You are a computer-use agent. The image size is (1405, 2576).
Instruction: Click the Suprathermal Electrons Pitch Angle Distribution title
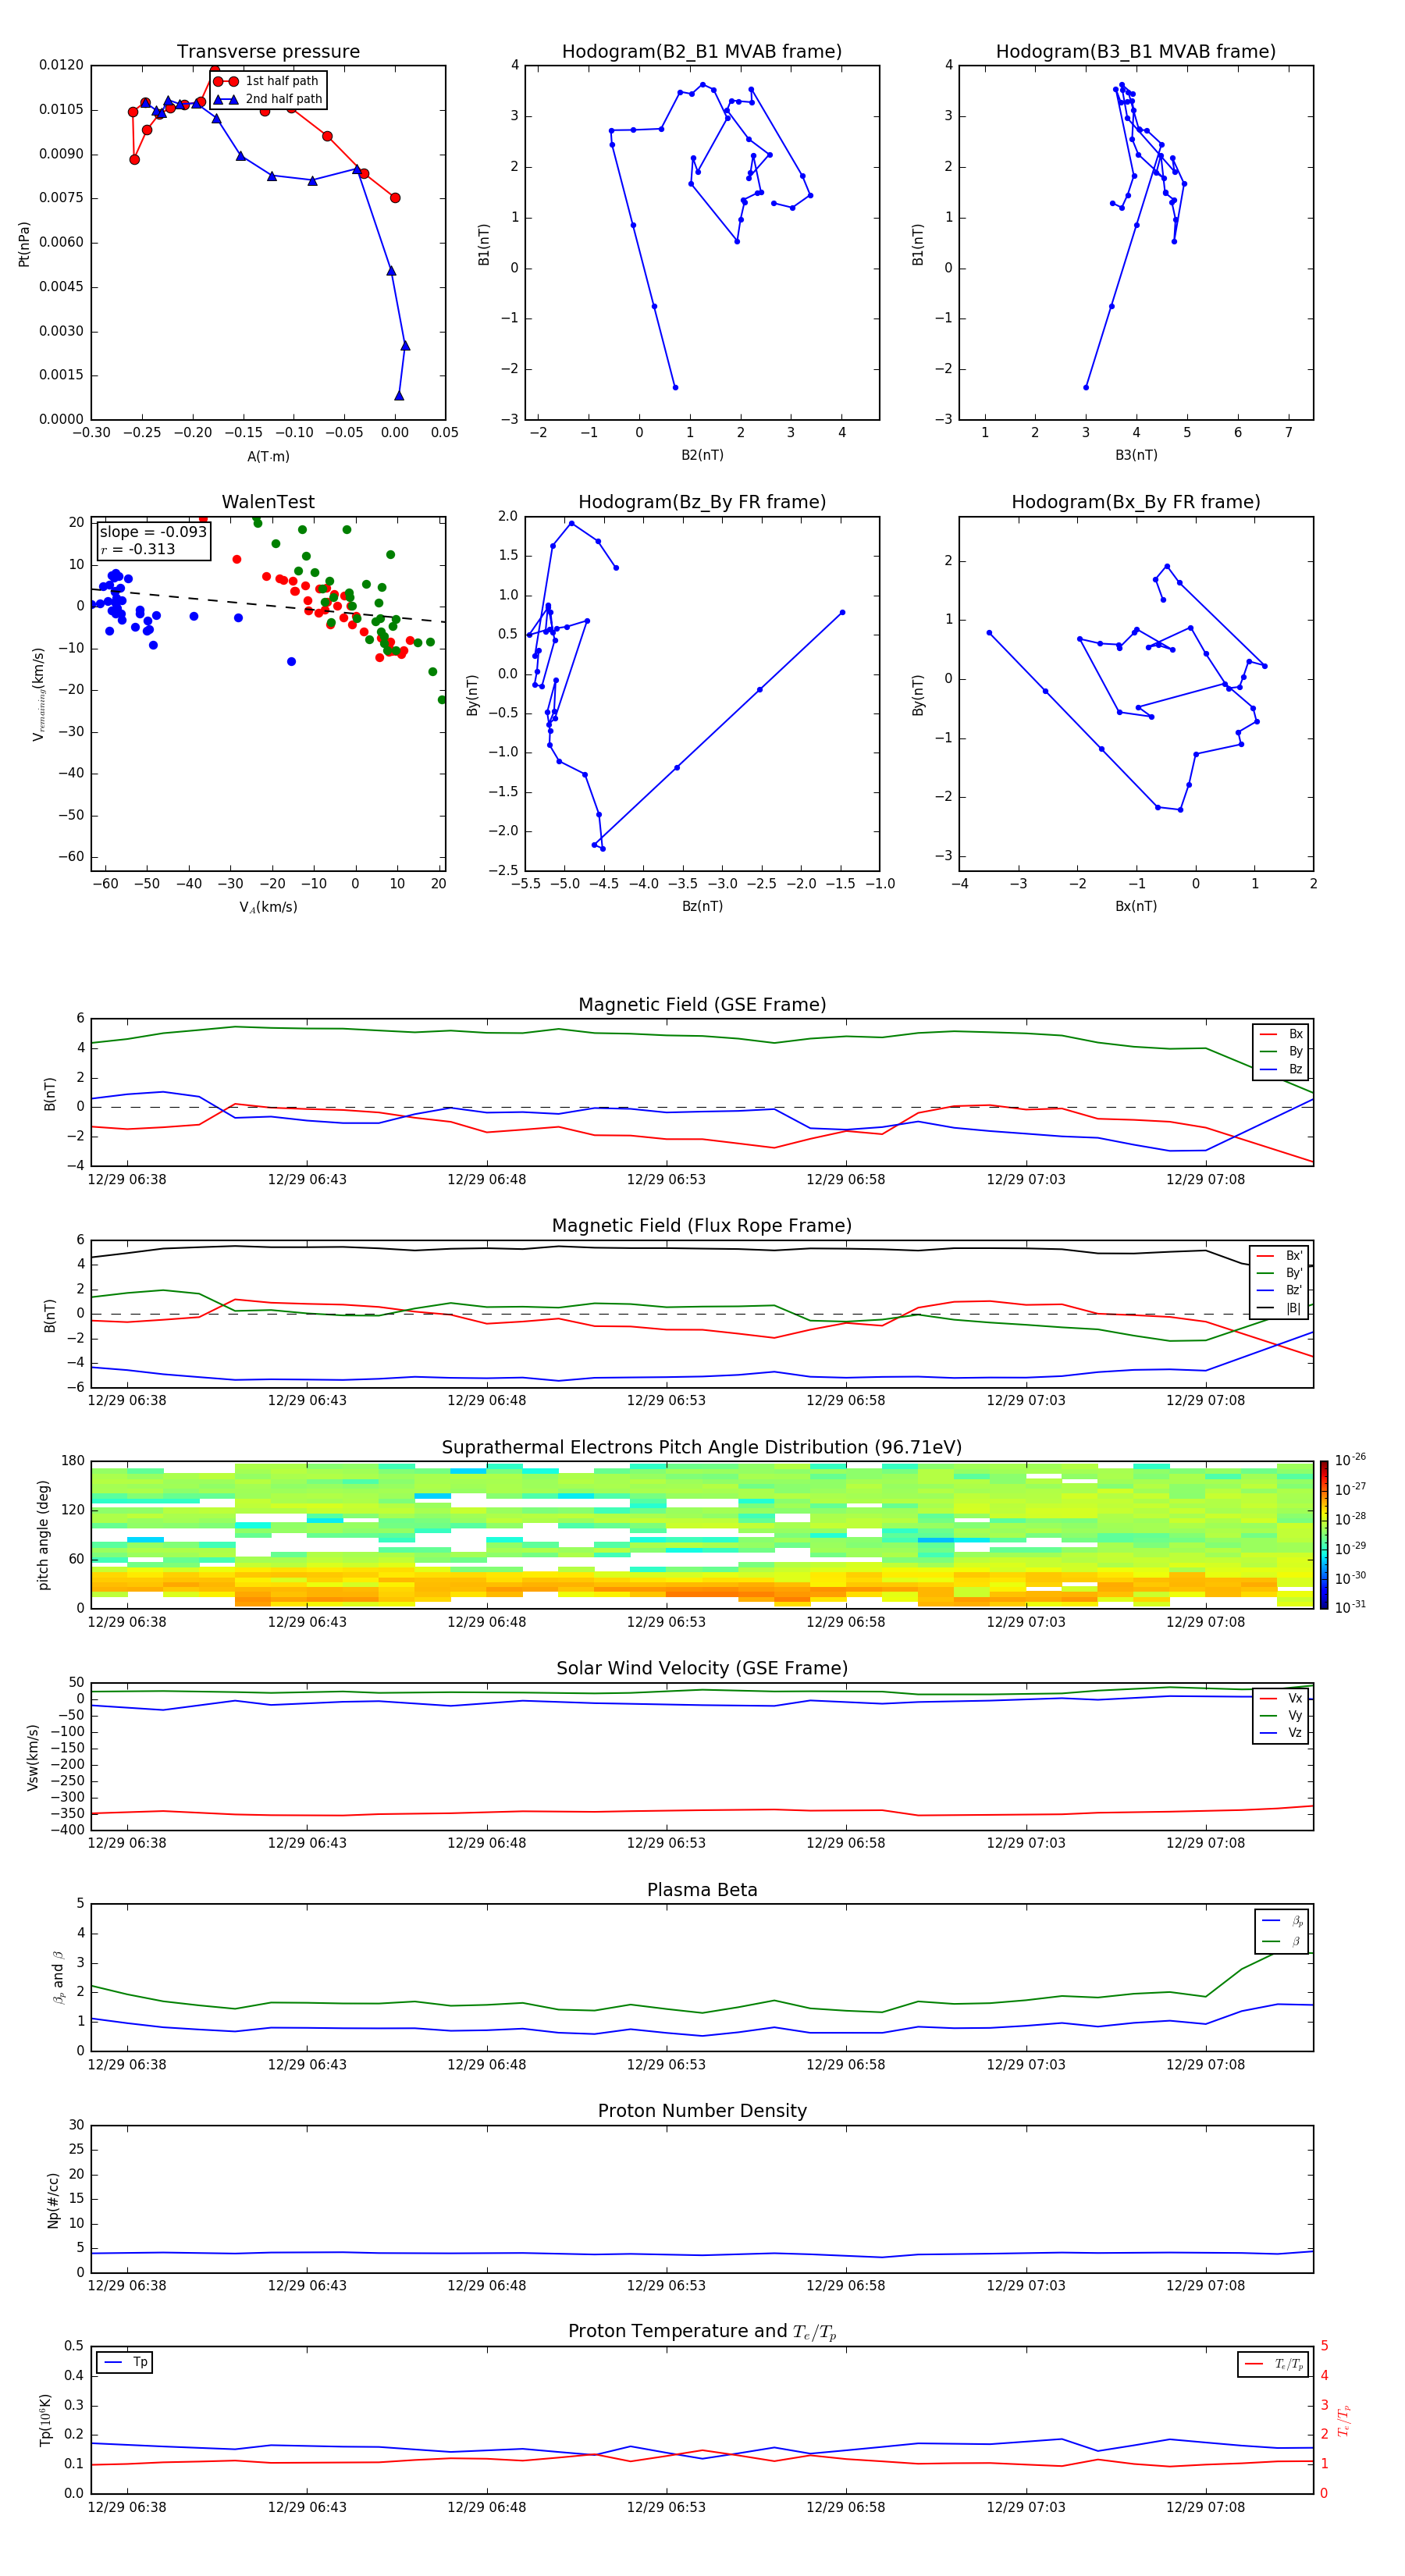(x=702, y=1448)
